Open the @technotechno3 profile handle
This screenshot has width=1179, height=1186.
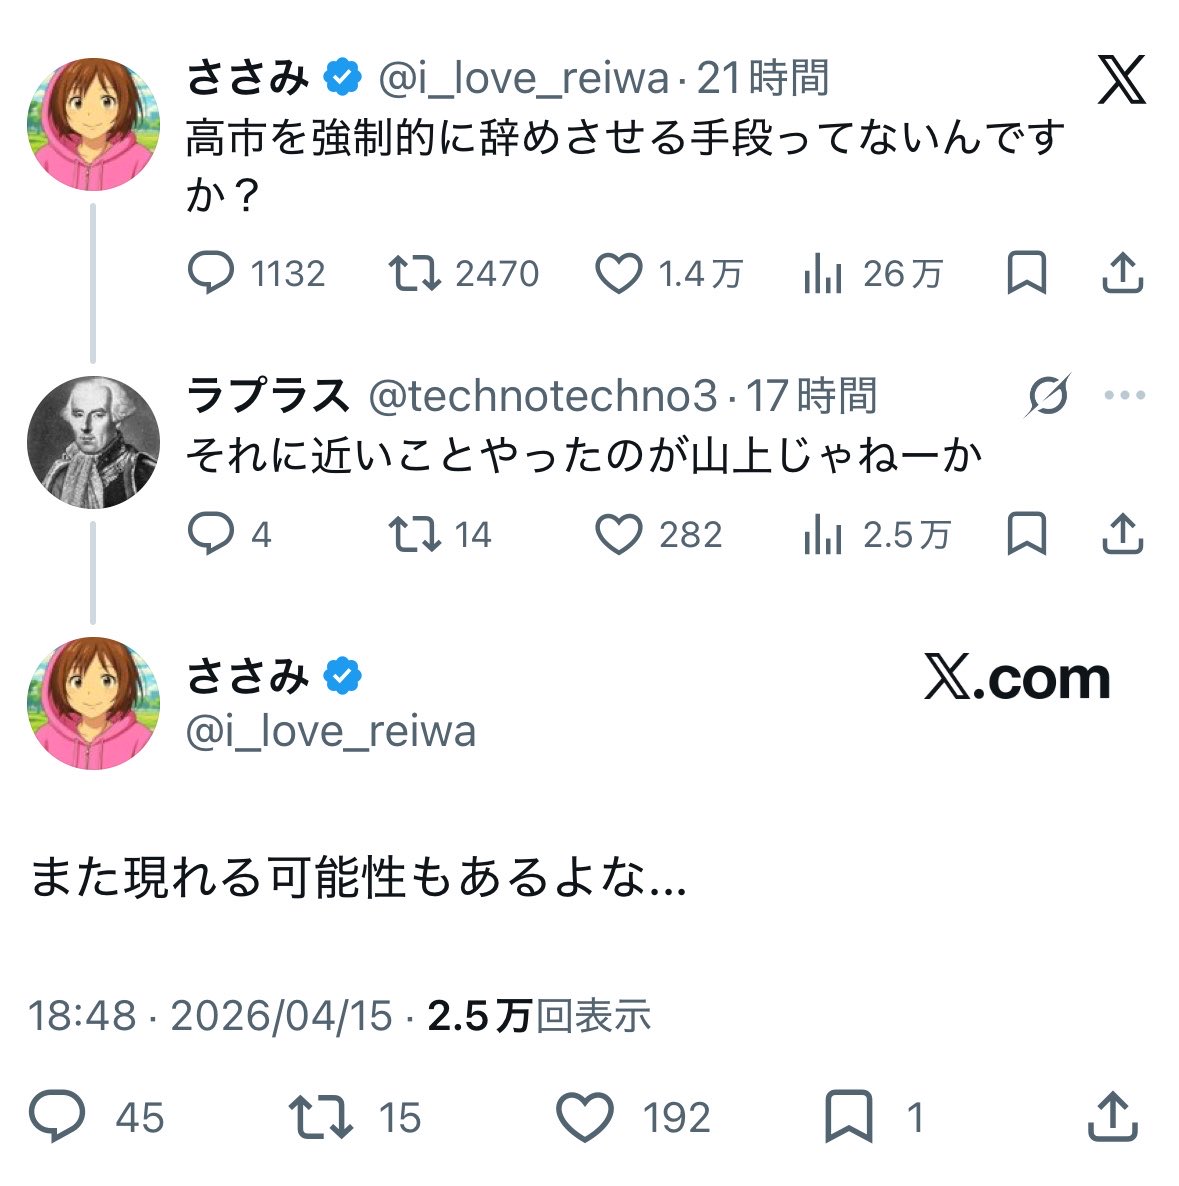(543, 397)
